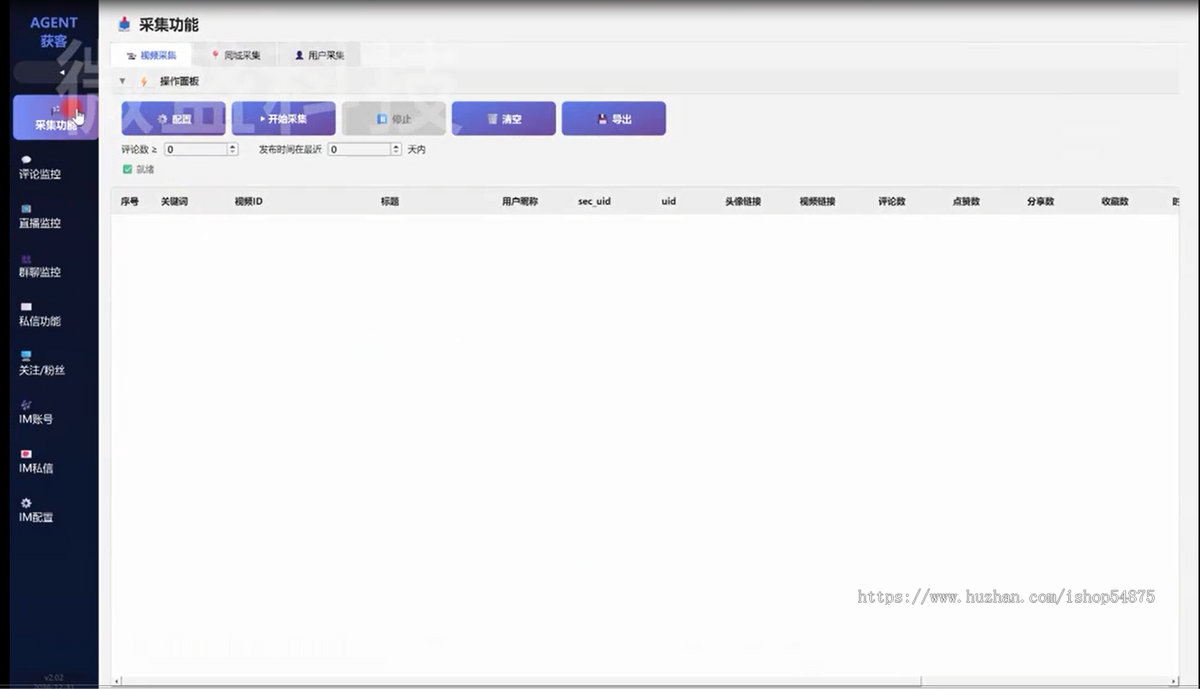Click the 开始采集 button
The height and width of the screenshot is (689, 1200).
[284, 119]
